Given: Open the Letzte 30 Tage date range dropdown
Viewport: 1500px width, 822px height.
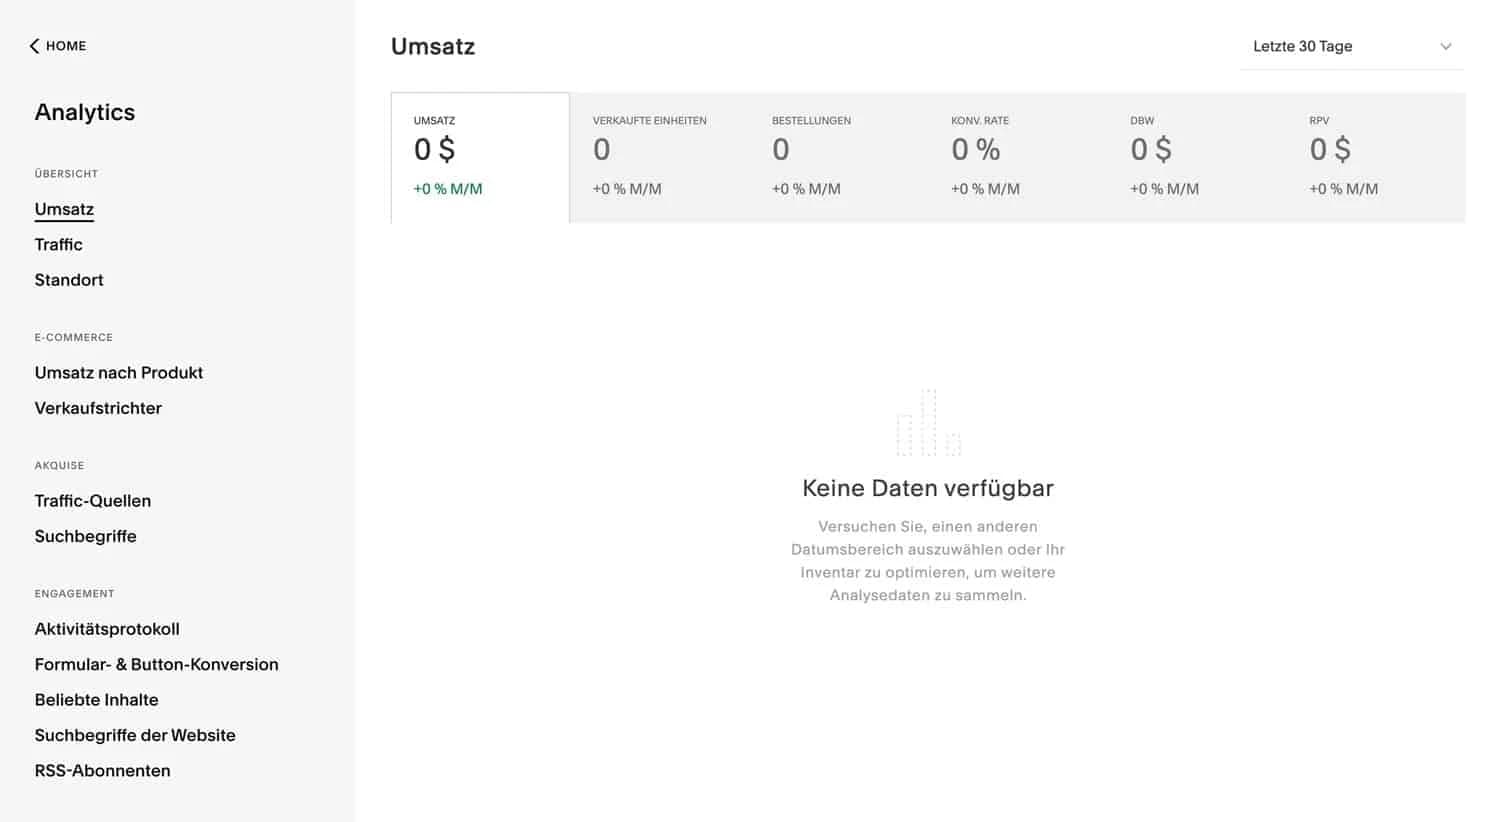Looking at the screenshot, I should click(x=1302, y=46).
